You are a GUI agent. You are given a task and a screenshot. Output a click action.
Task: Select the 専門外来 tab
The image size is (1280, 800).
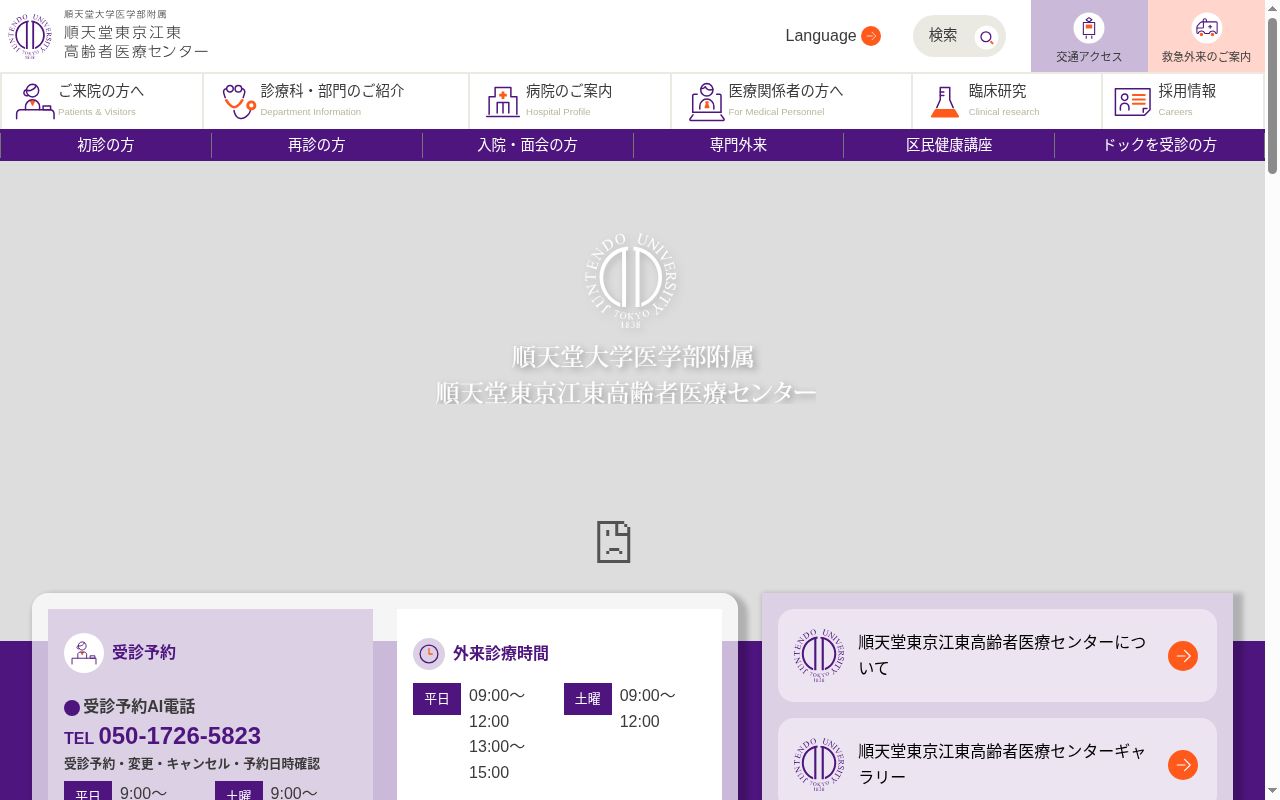tap(739, 145)
